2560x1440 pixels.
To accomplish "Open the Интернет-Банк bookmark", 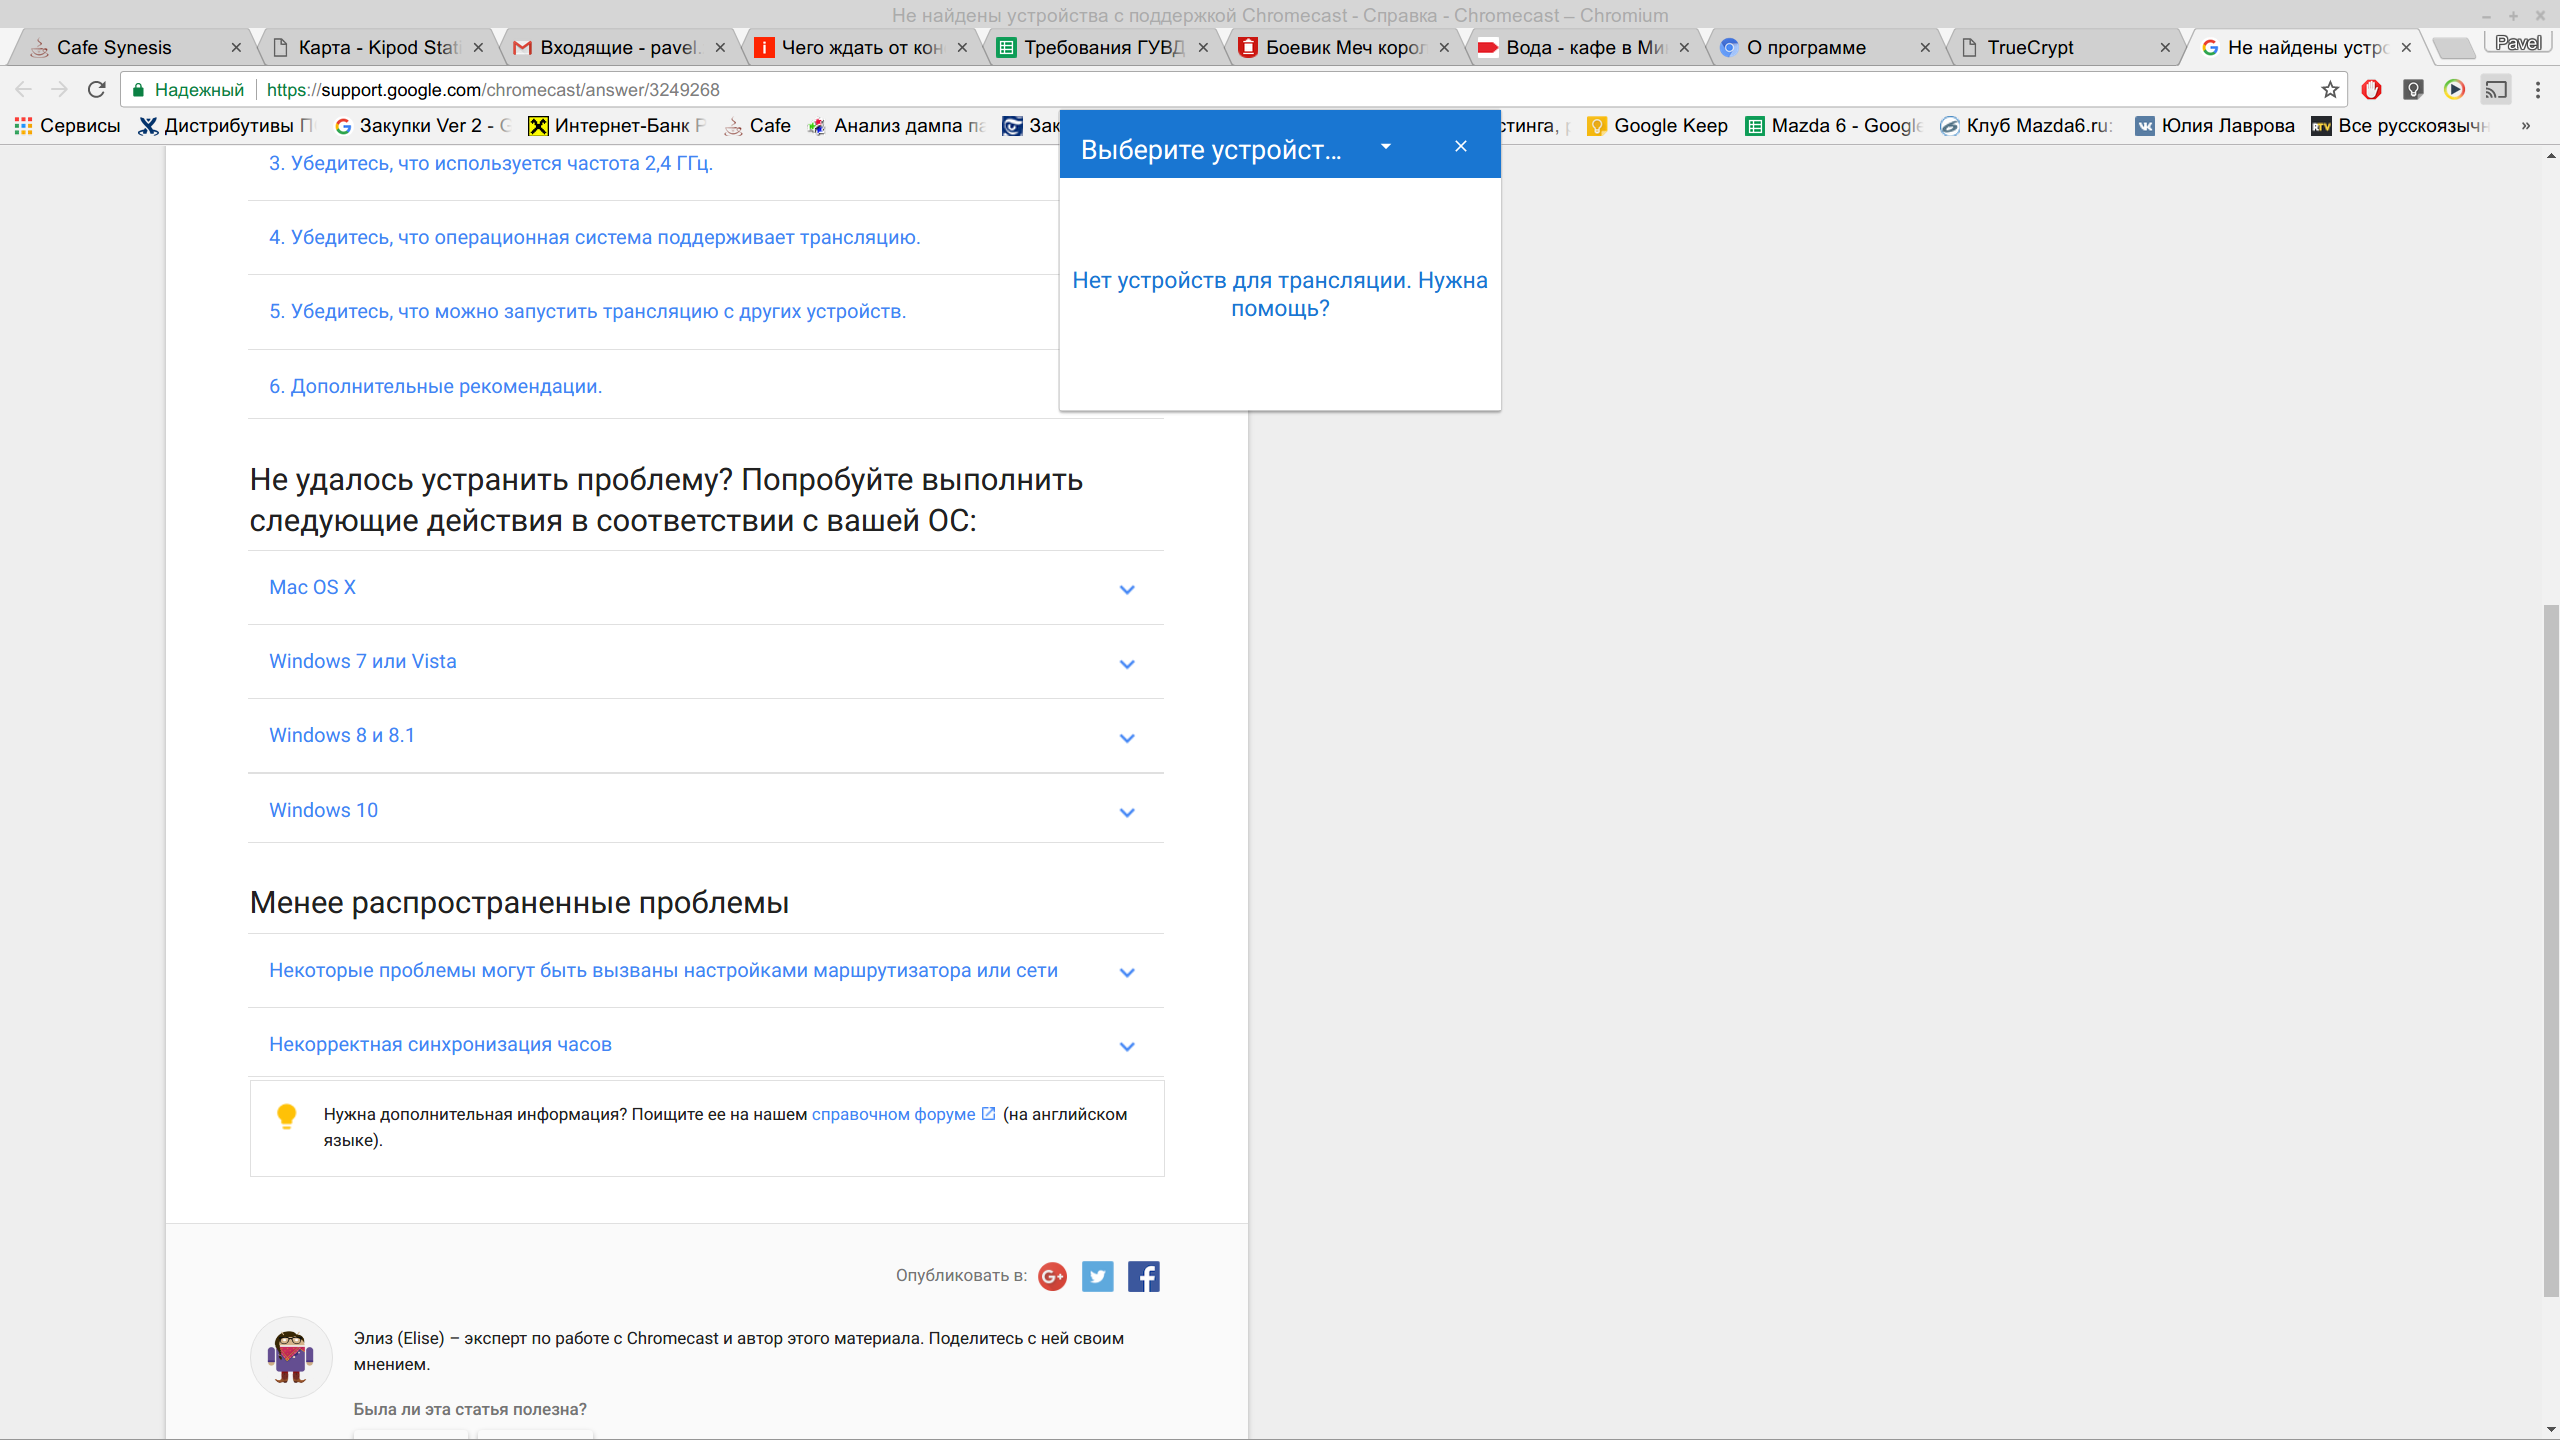I will pos(617,126).
